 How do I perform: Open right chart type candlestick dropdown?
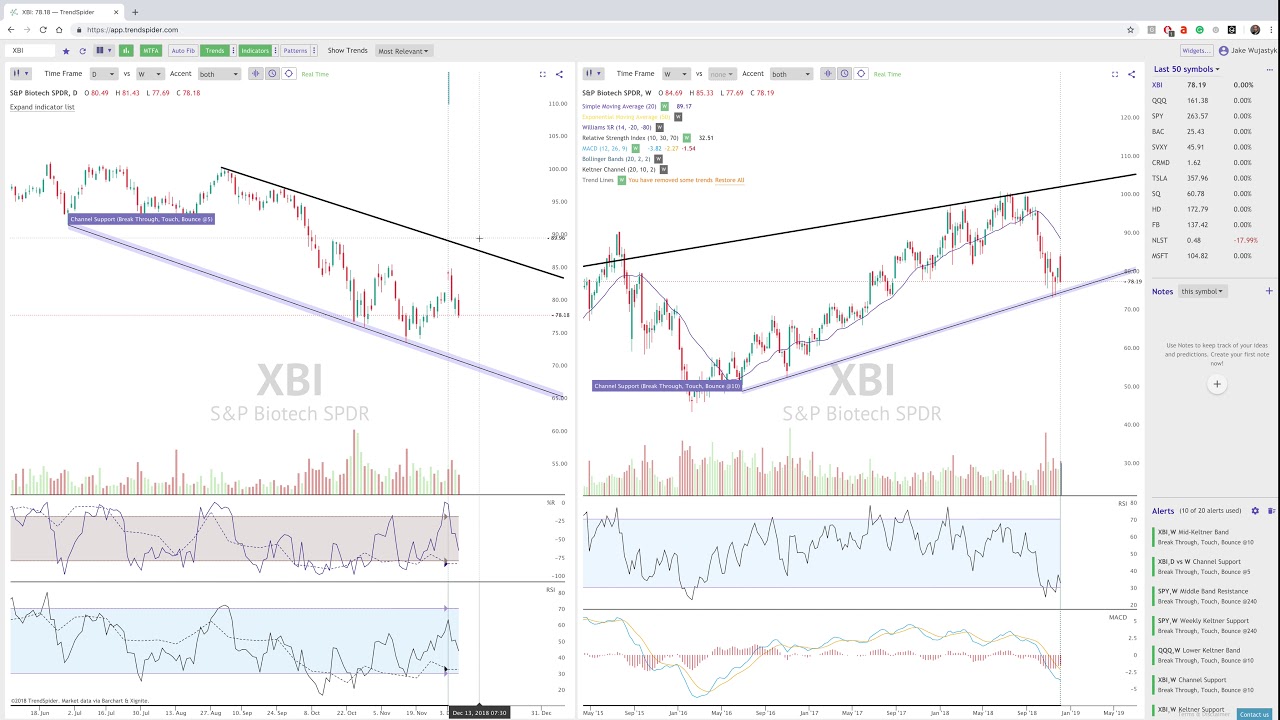(593, 73)
